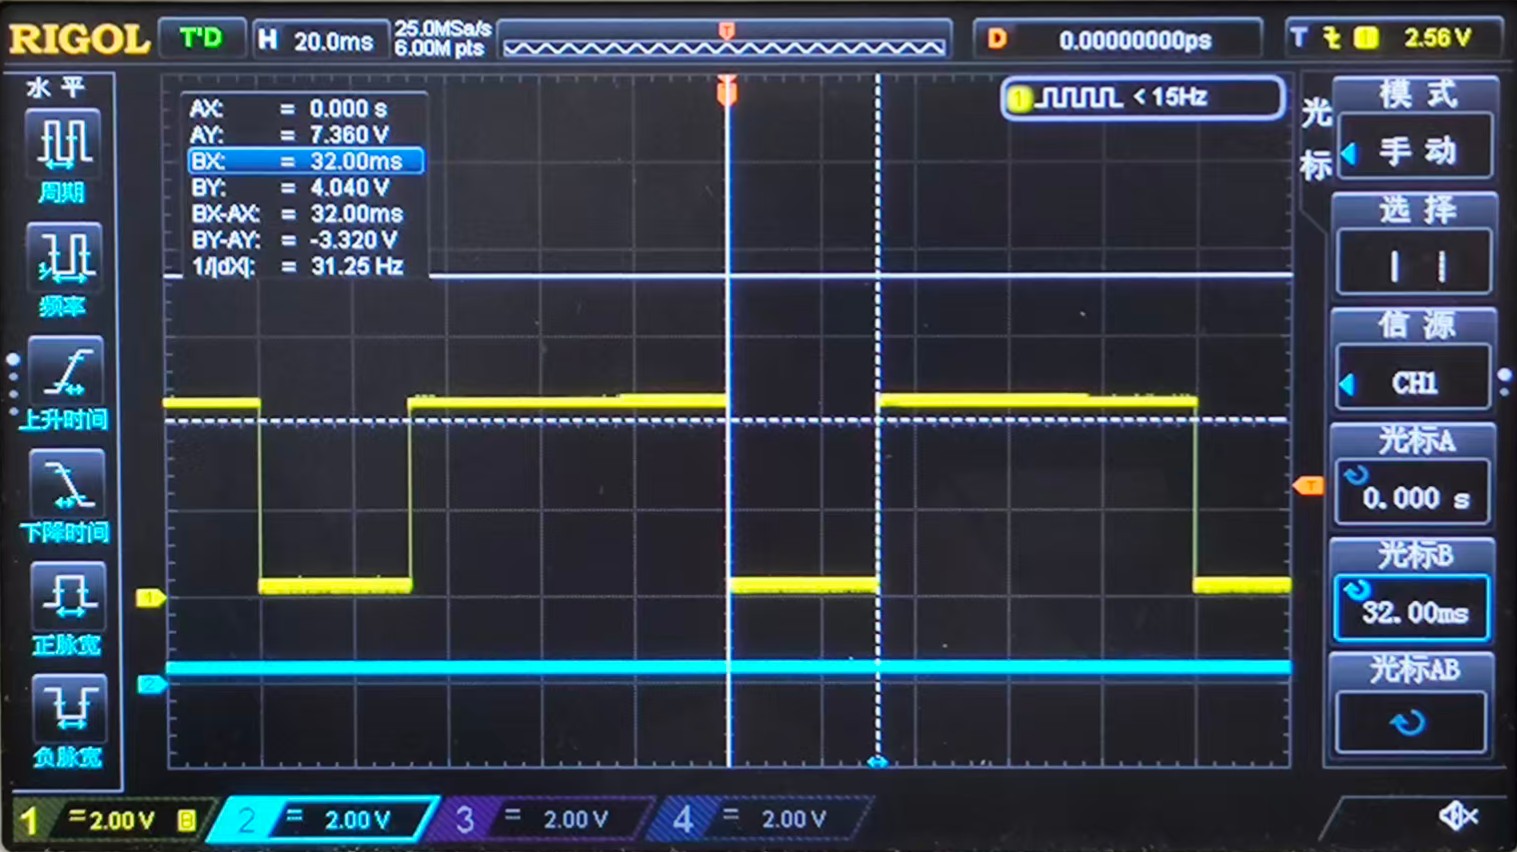Open the horizontal timebase 20.0ms setting
The width and height of the screenshot is (1517, 852).
pos(318,41)
